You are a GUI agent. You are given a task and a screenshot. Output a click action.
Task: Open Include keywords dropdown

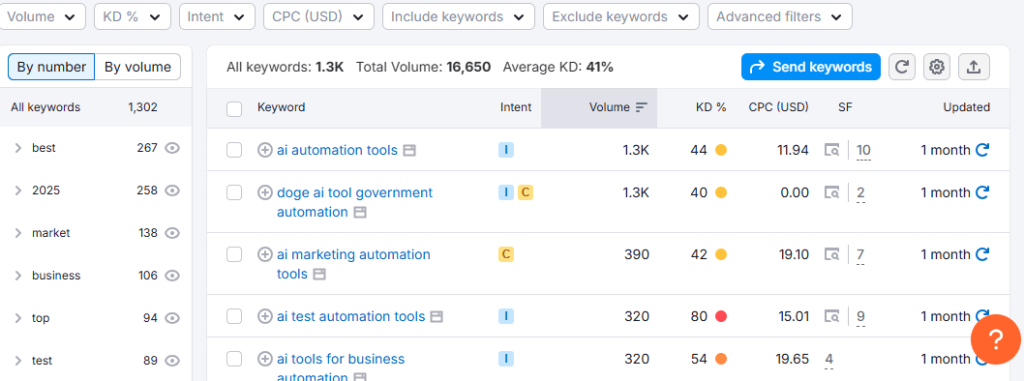pos(458,17)
